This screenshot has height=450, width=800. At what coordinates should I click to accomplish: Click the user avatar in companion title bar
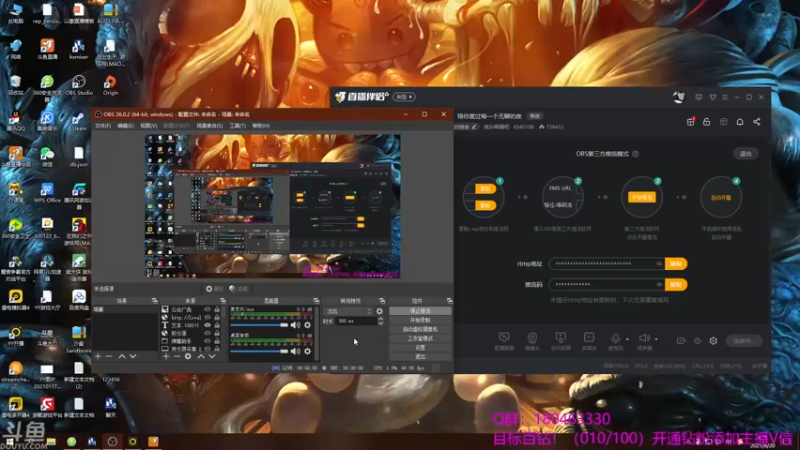(x=679, y=97)
